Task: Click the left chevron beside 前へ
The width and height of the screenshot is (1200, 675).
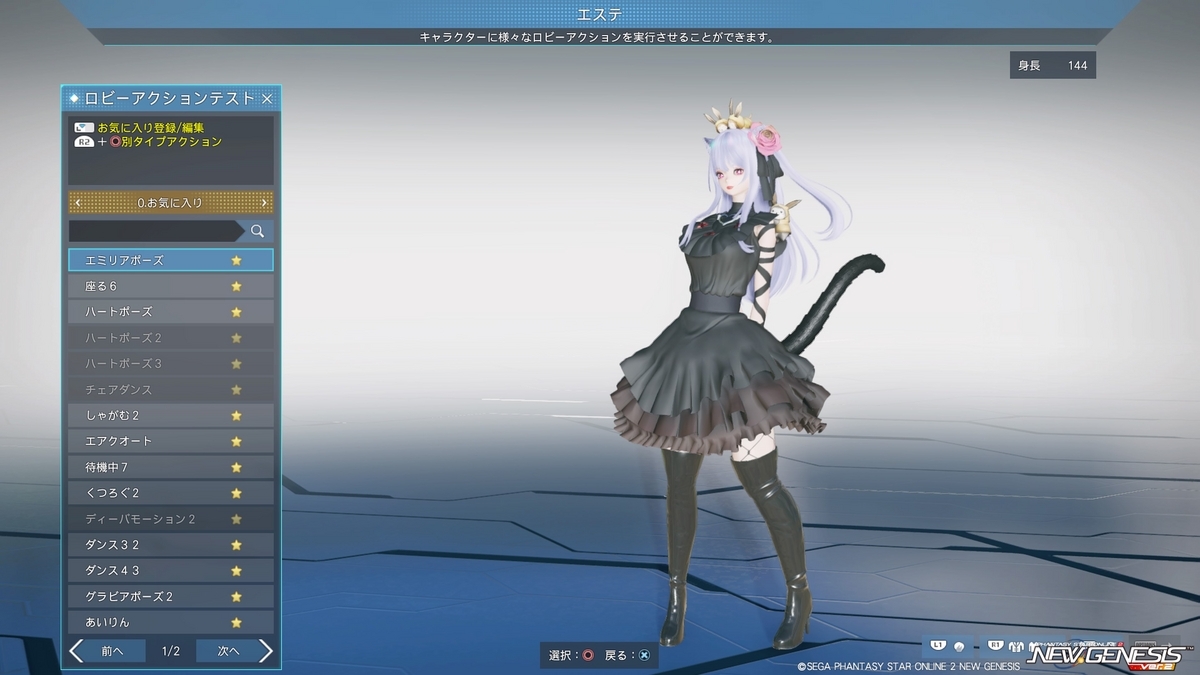Action: coord(77,651)
